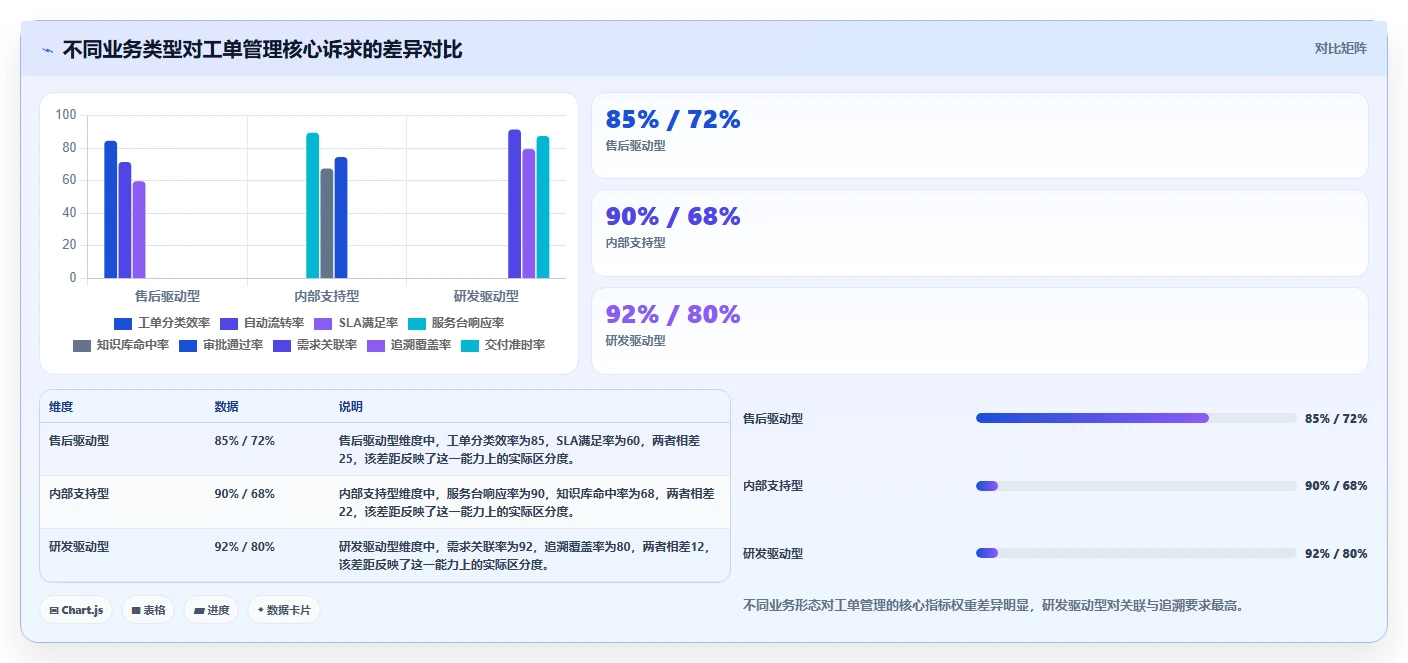Toggle the 自动流转率 legend item
Screen dimensions: 1408x663
click(x=261, y=323)
